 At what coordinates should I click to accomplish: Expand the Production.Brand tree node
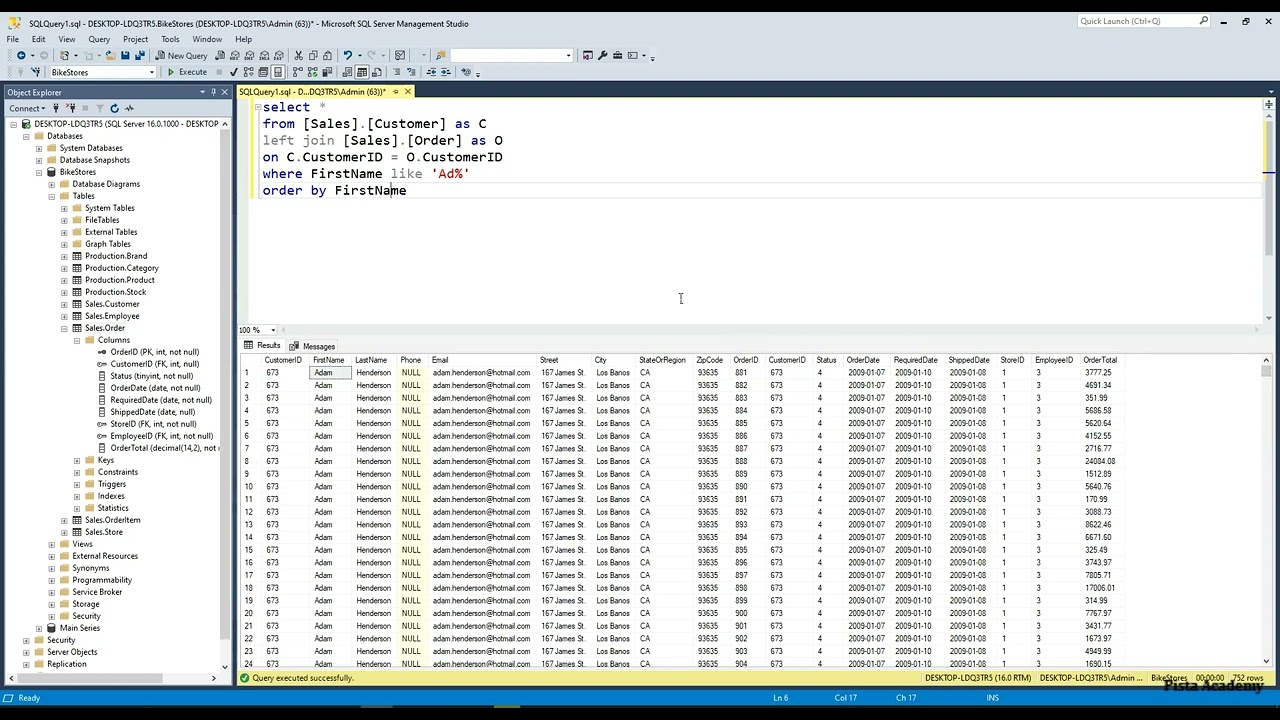coord(64,256)
